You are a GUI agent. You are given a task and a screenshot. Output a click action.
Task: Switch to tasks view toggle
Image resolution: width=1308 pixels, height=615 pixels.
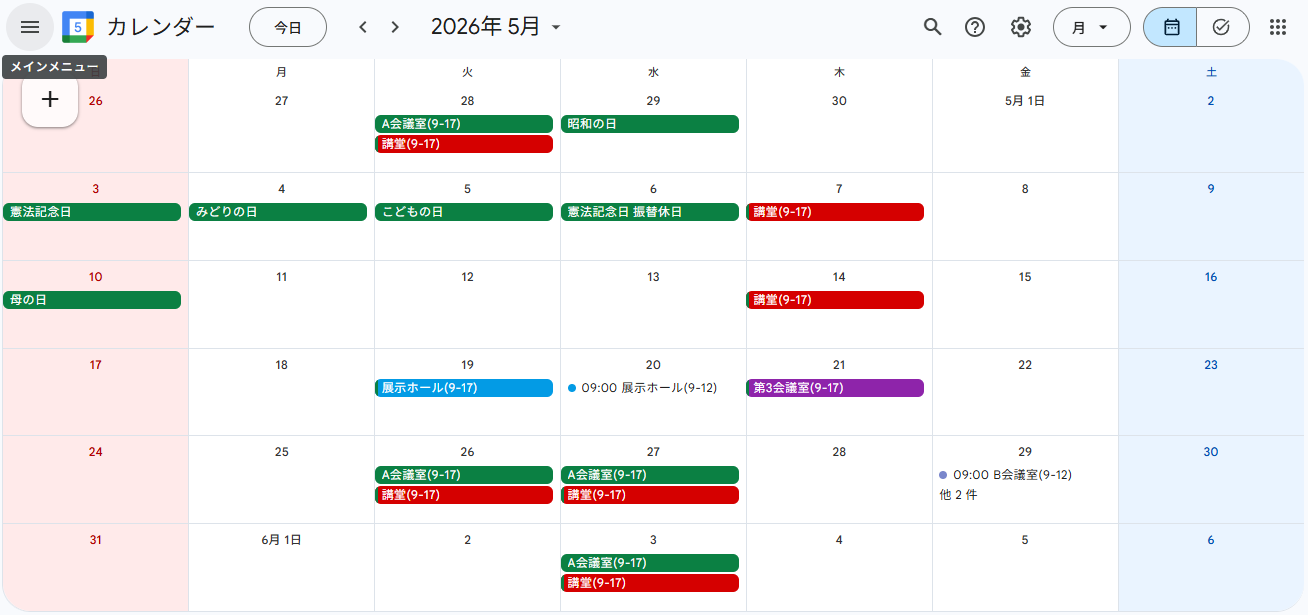[1221, 27]
